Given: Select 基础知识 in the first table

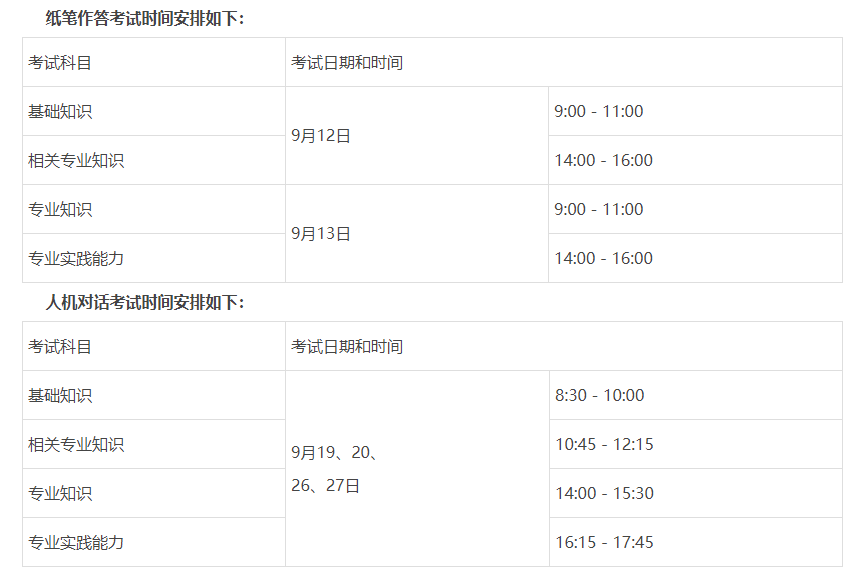Looking at the screenshot, I should pyautogui.click(x=60, y=112).
